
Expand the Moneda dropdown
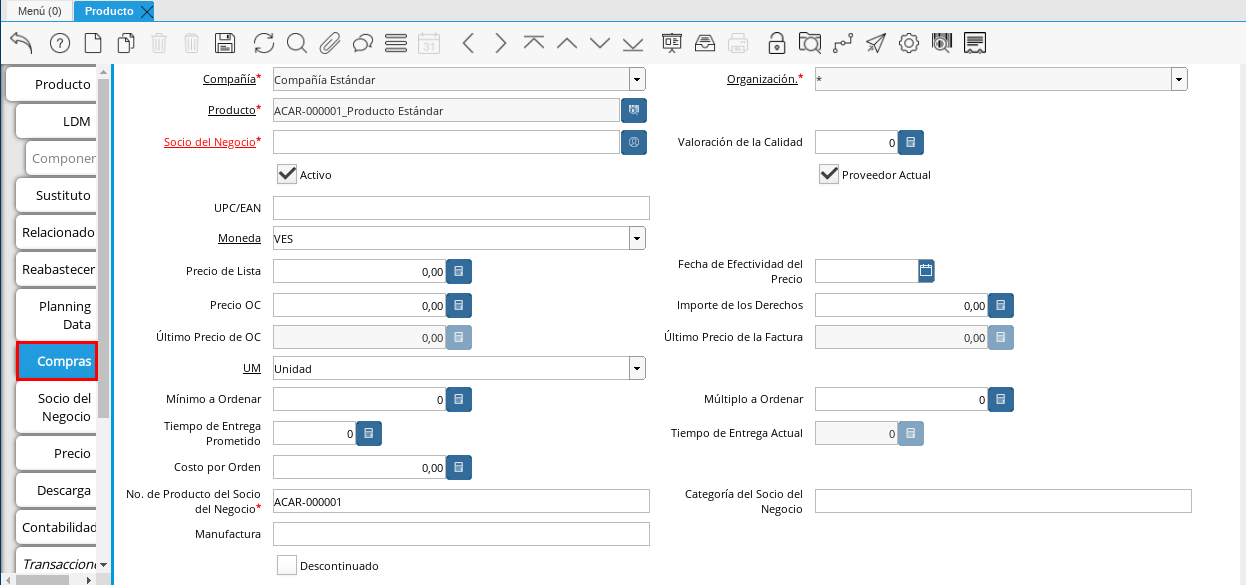(636, 238)
